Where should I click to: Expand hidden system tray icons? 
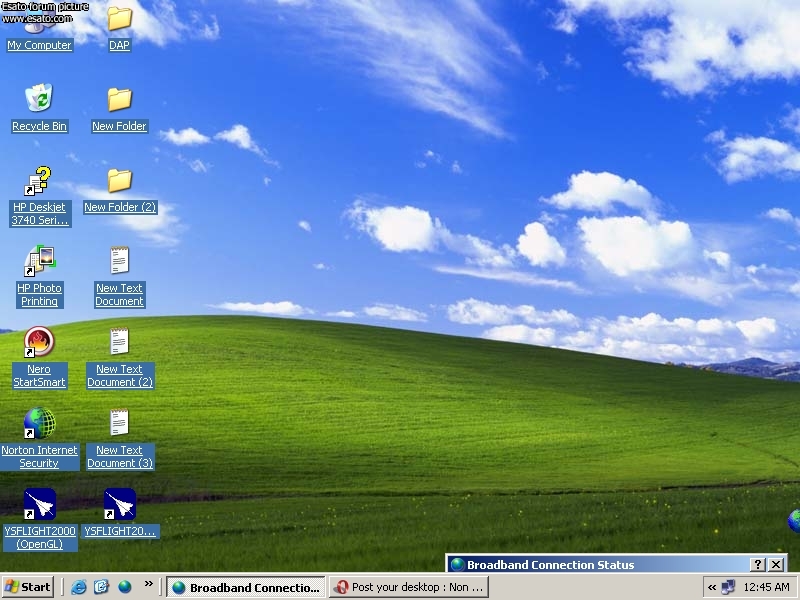(712, 588)
